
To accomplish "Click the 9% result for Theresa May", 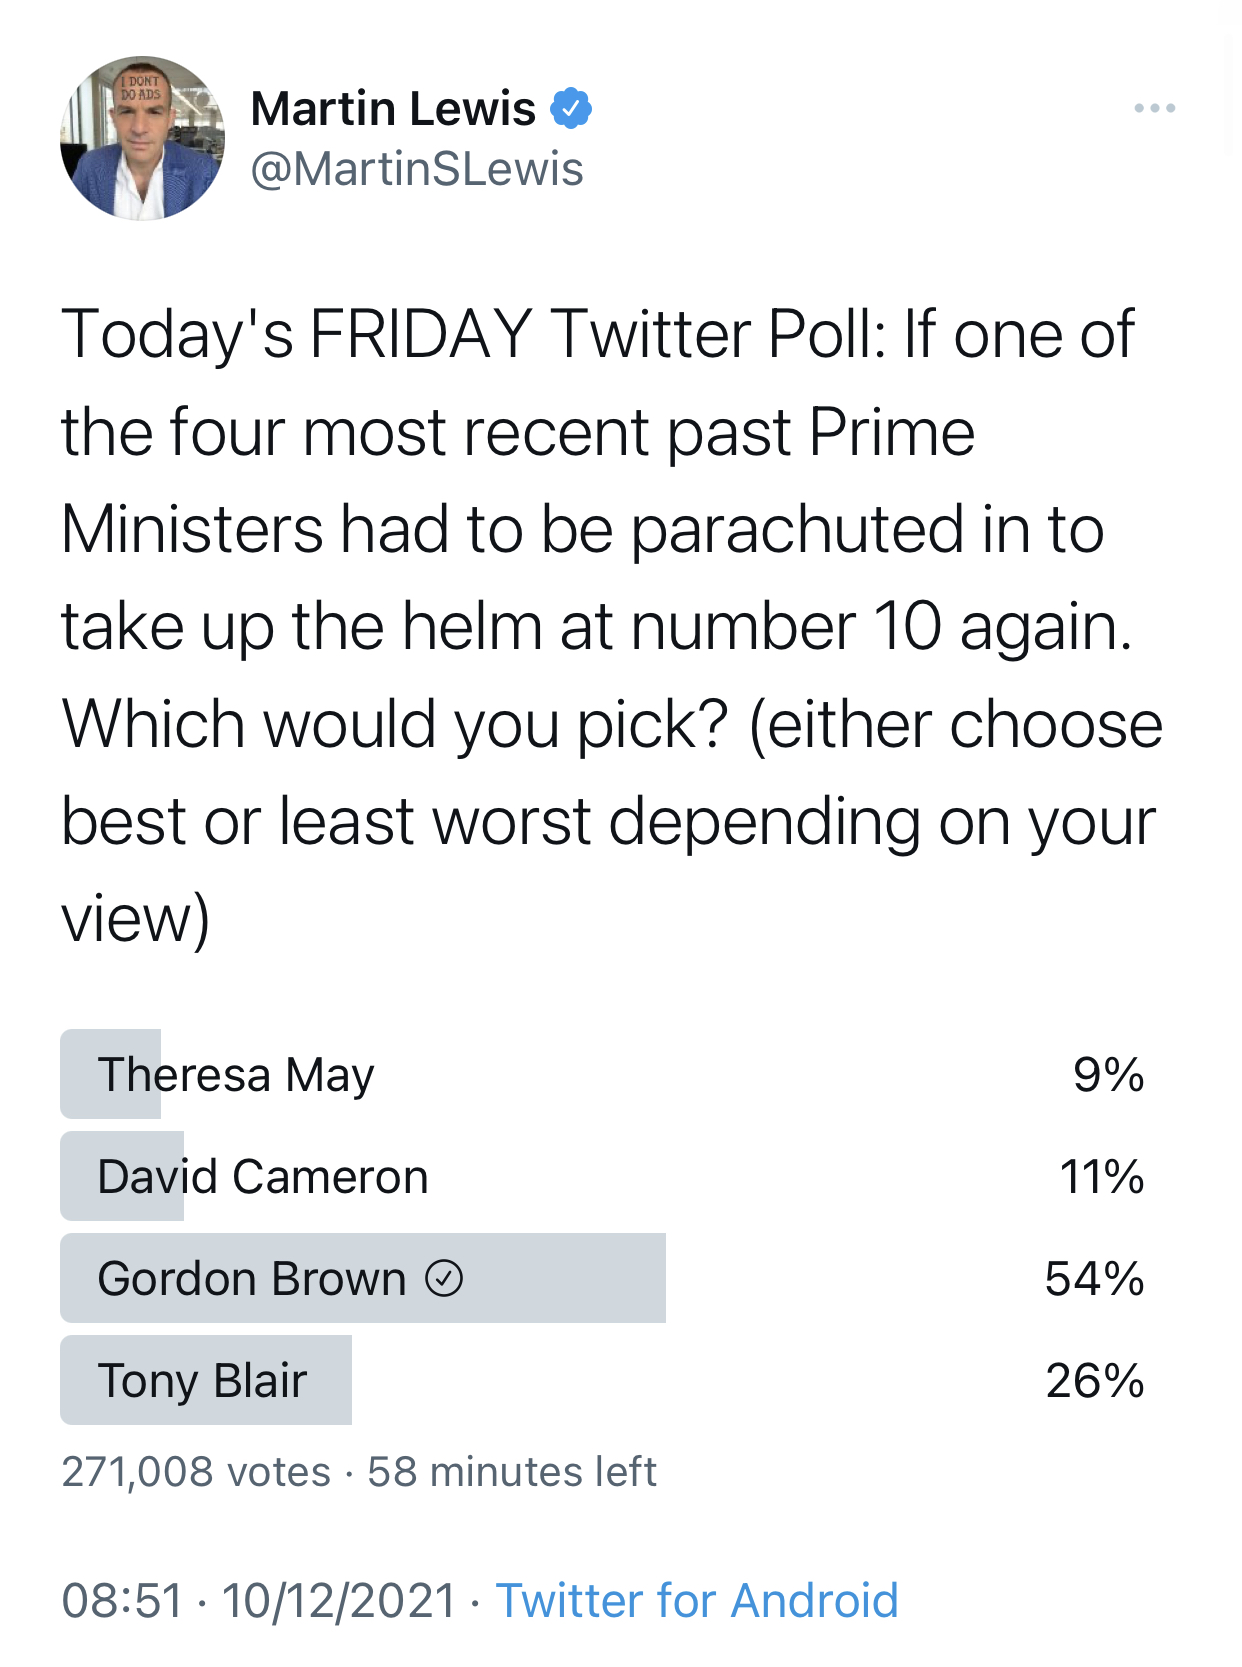I will [1108, 1075].
